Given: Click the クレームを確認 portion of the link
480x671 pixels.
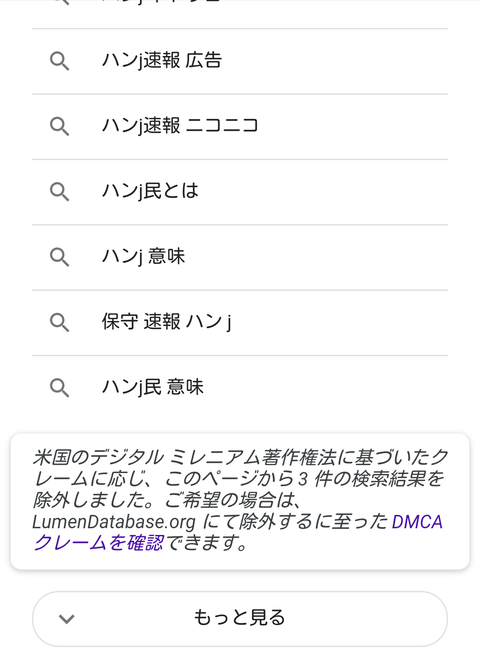Looking at the screenshot, I should pos(98,543).
